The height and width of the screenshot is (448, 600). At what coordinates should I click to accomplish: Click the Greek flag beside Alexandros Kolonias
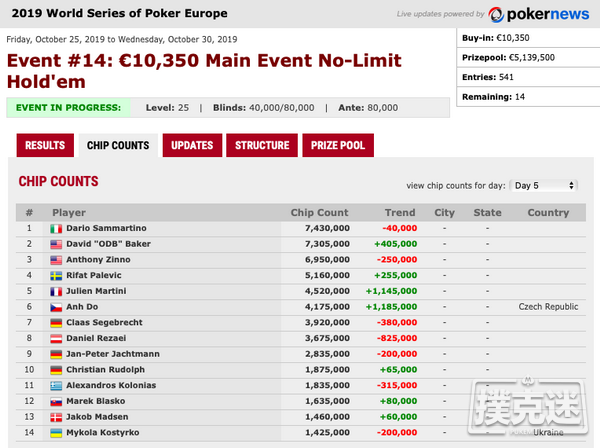(x=57, y=385)
